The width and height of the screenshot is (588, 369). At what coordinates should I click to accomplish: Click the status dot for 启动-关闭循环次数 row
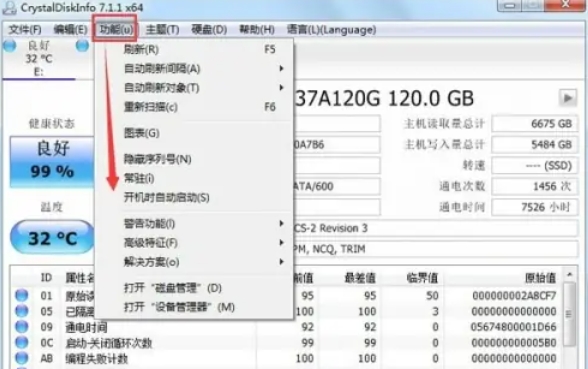point(21,342)
